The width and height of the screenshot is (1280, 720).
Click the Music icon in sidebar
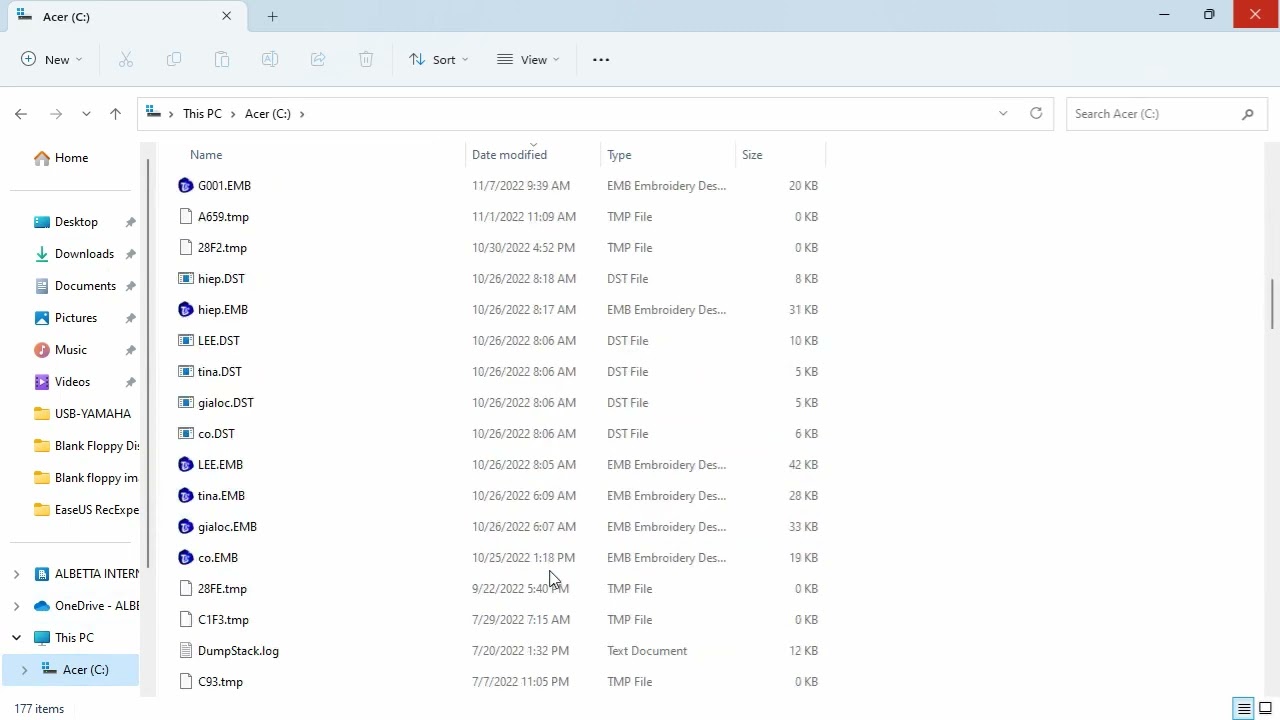41,350
